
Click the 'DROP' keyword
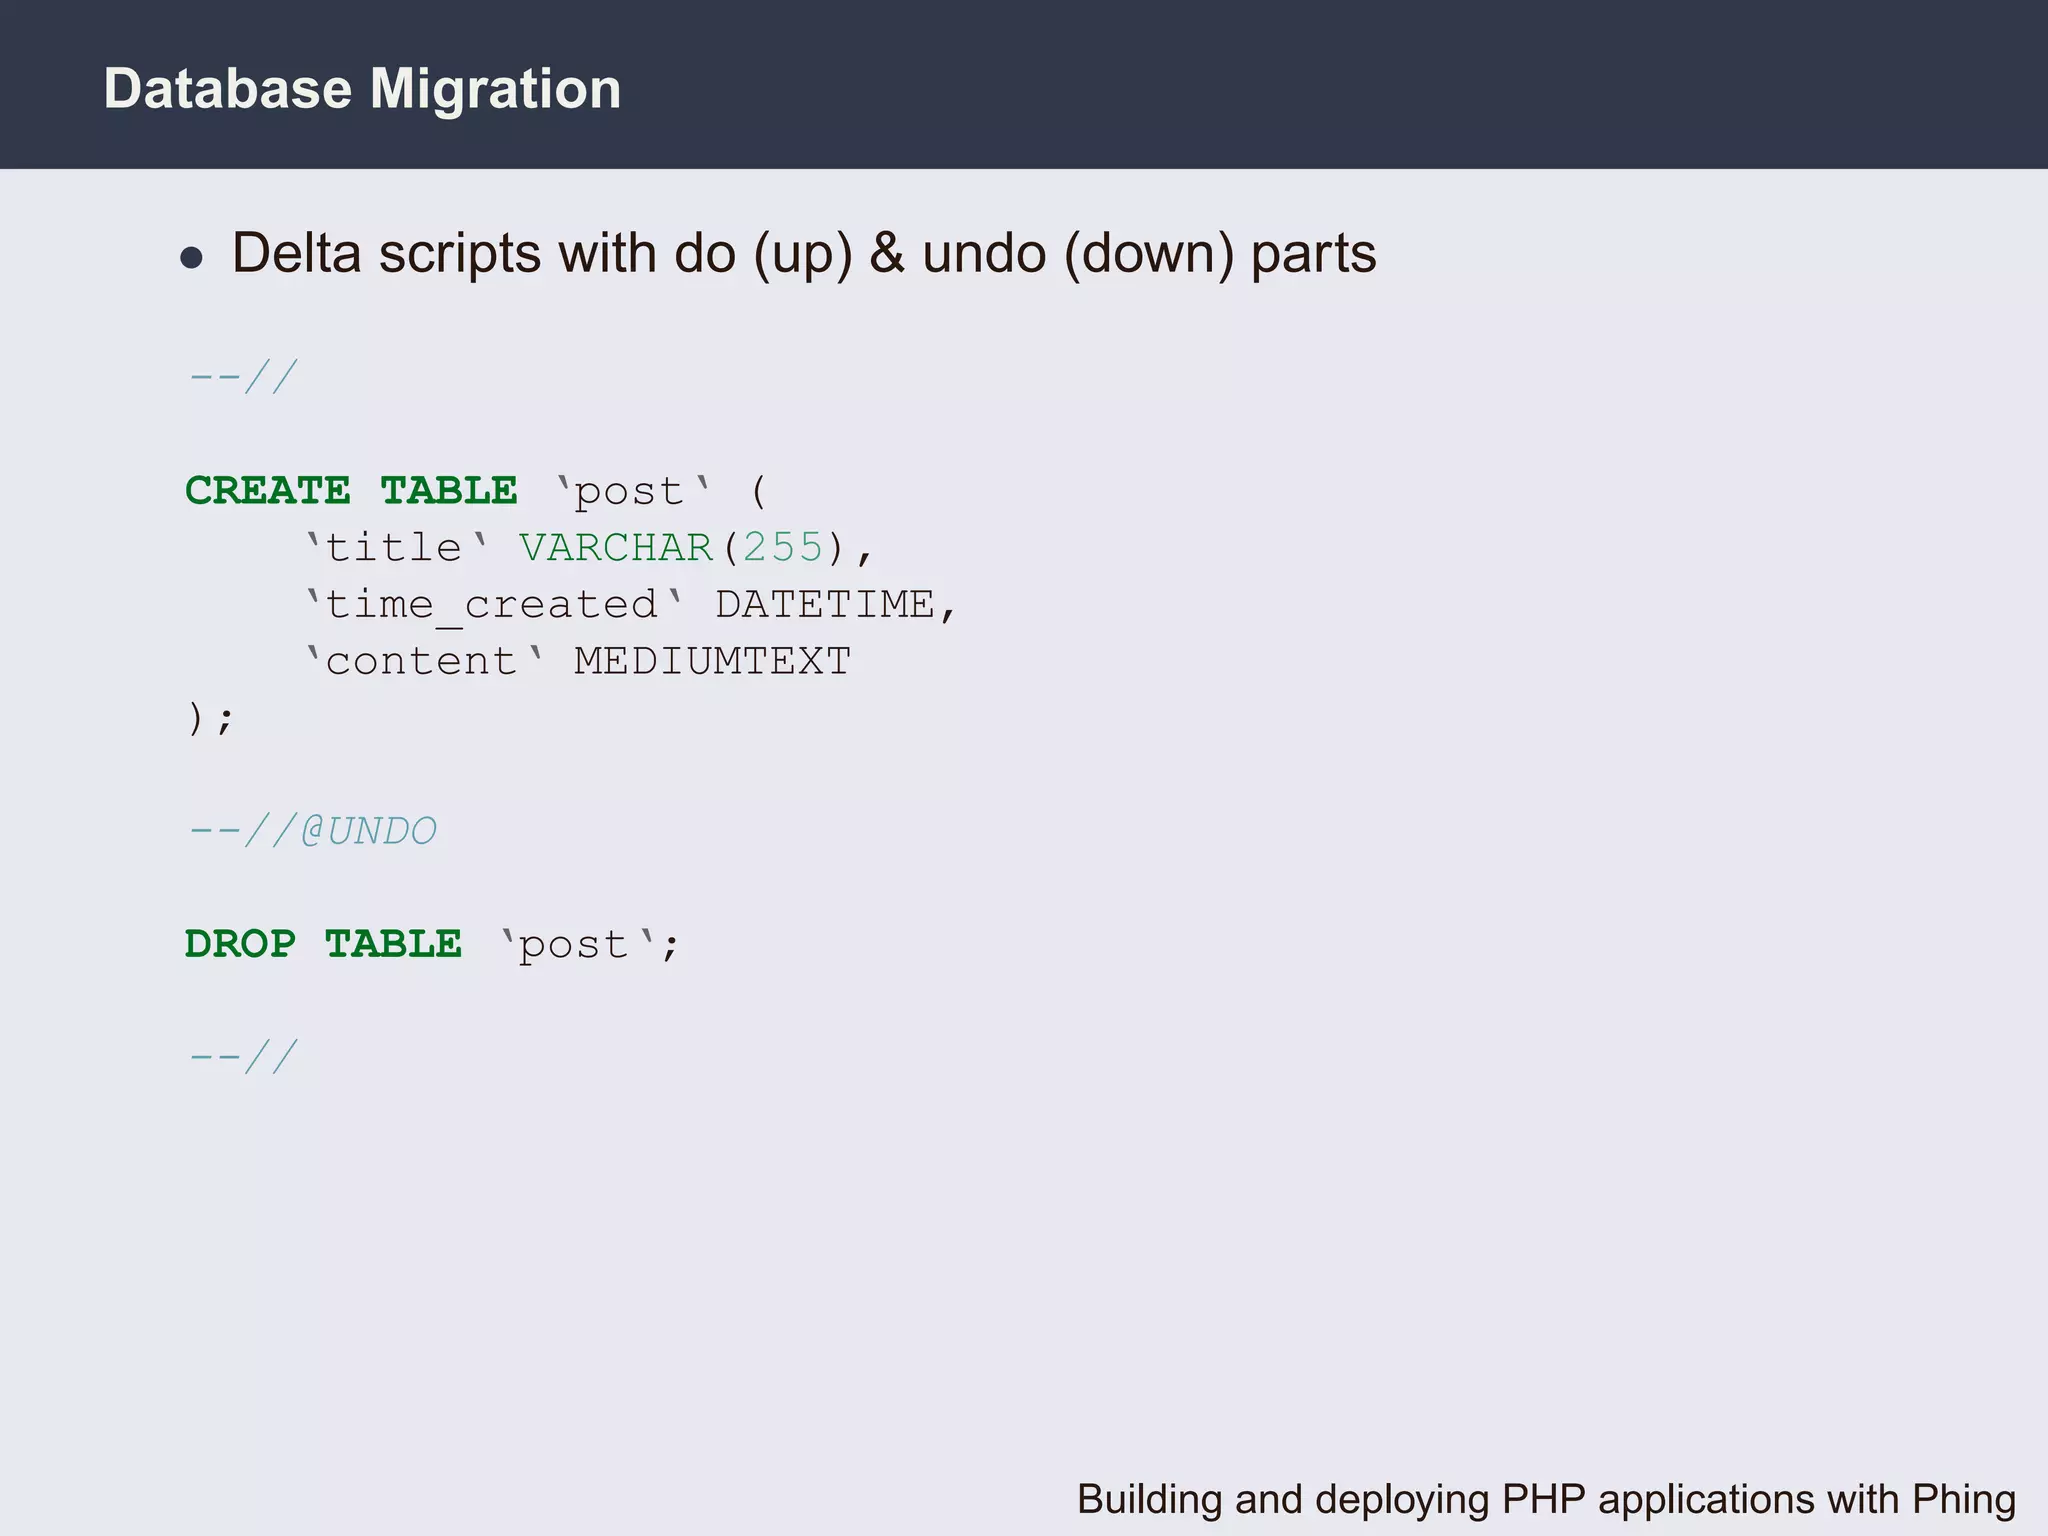(x=240, y=944)
